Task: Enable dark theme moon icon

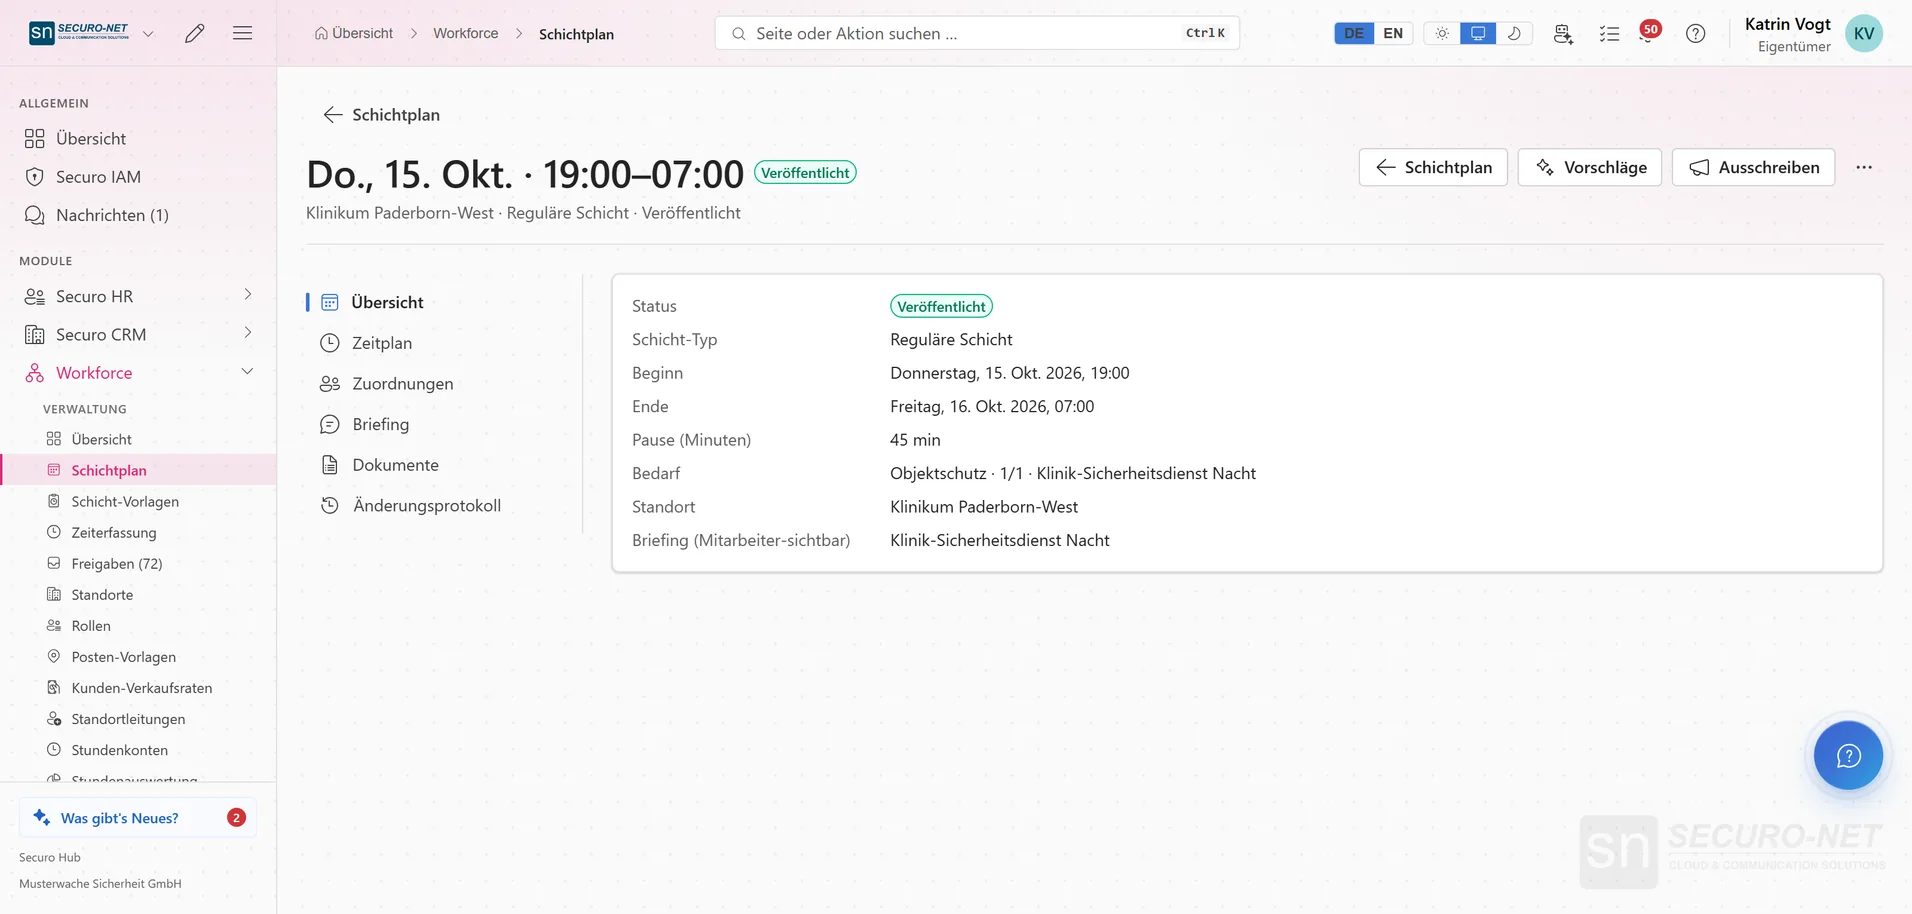Action: (1514, 33)
